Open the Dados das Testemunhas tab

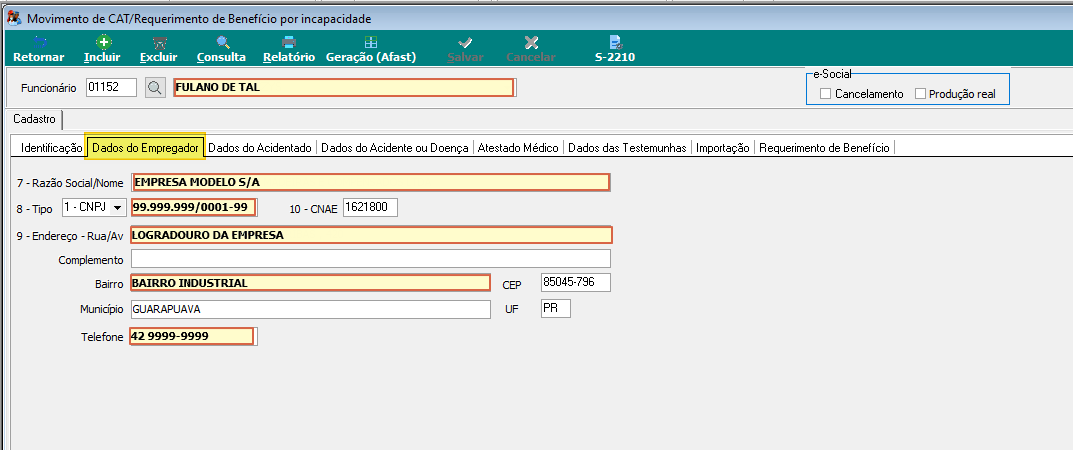coord(627,148)
